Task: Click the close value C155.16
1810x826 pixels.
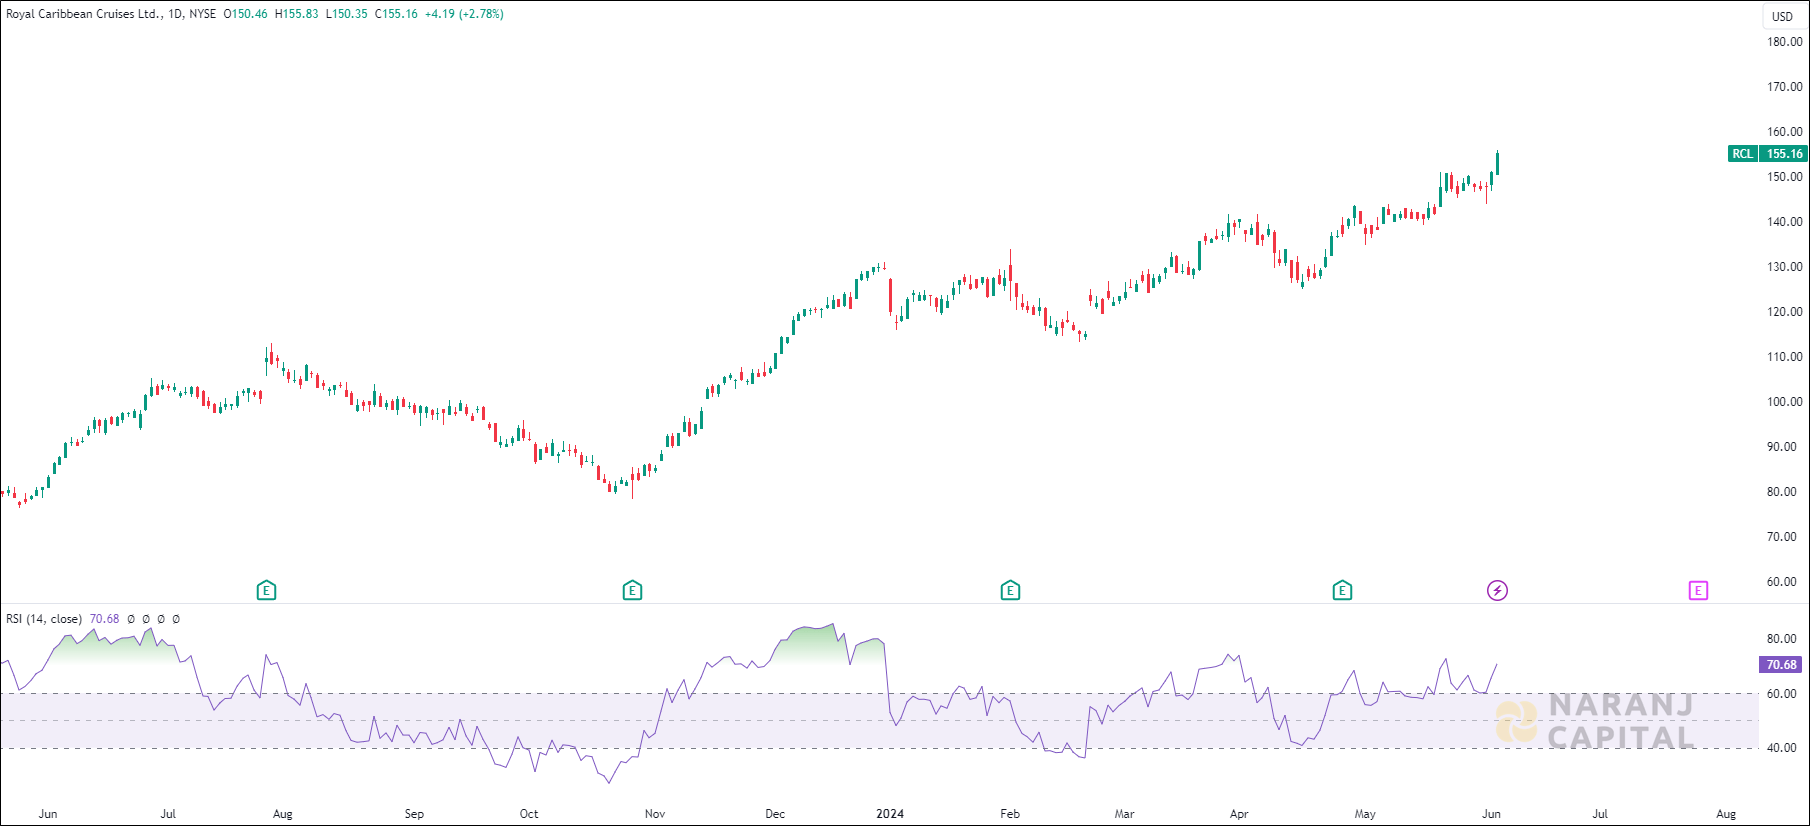Action: (397, 14)
